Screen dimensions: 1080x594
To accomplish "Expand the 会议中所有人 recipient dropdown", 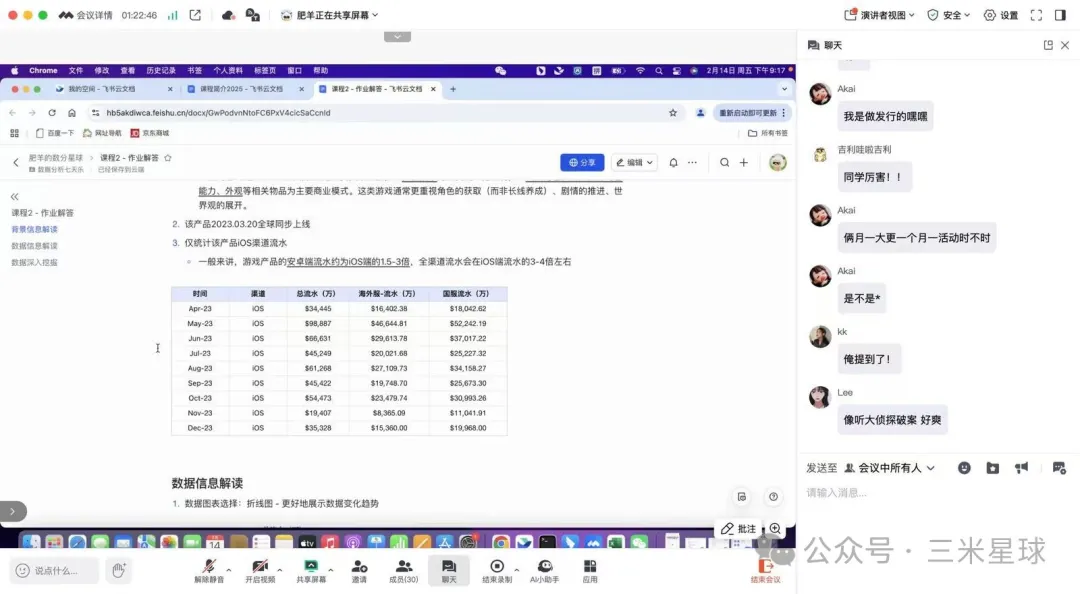I will (890, 468).
